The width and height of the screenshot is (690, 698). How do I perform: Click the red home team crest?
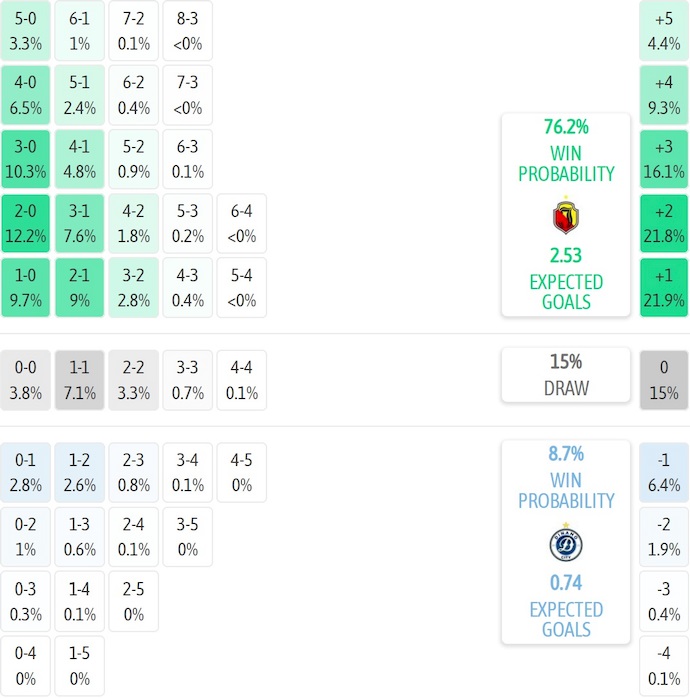click(x=566, y=217)
